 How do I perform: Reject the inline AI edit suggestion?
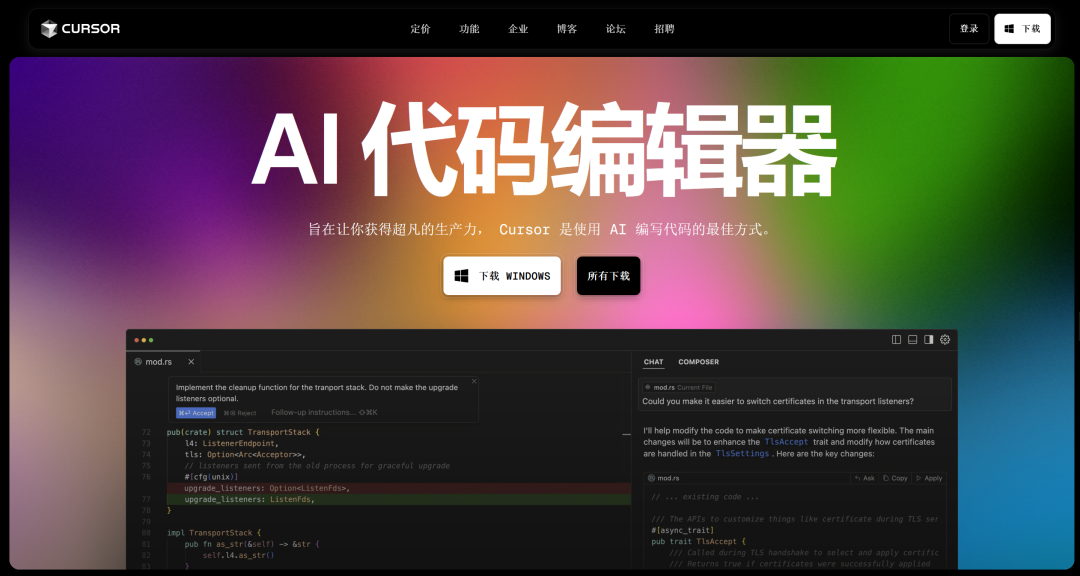coord(240,413)
